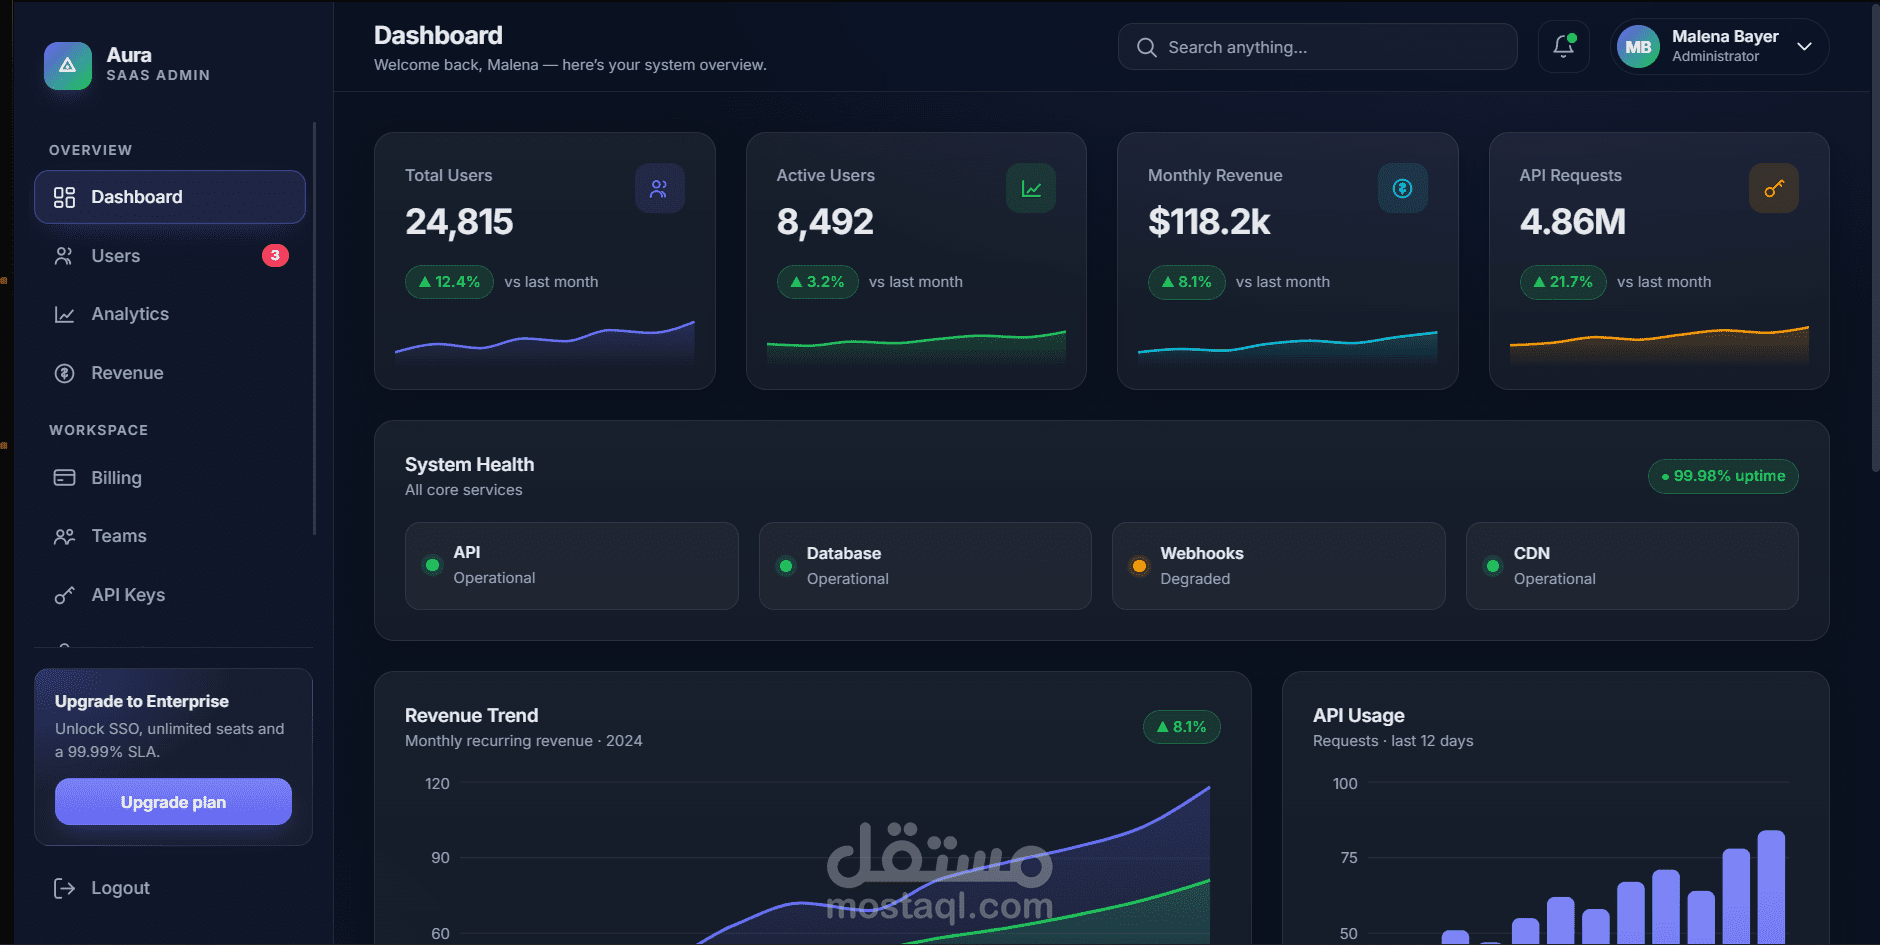1880x945 pixels.
Task: Click the Upgrade plan button
Action: pos(173,802)
